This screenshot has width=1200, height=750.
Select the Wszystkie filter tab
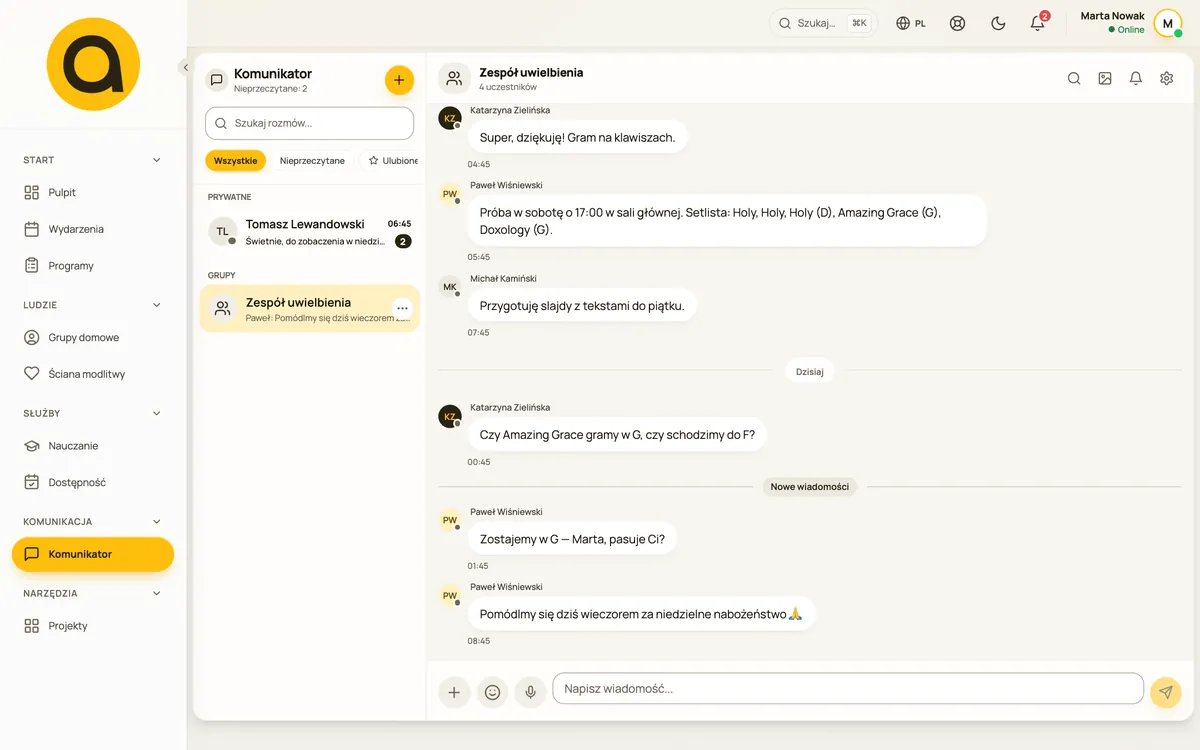[236, 160]
